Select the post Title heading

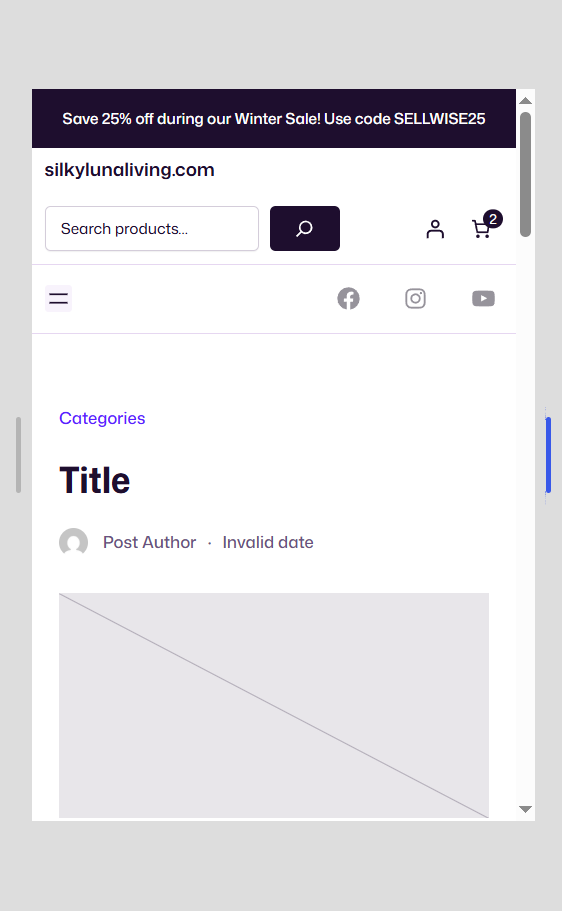(x=95, y=480)
